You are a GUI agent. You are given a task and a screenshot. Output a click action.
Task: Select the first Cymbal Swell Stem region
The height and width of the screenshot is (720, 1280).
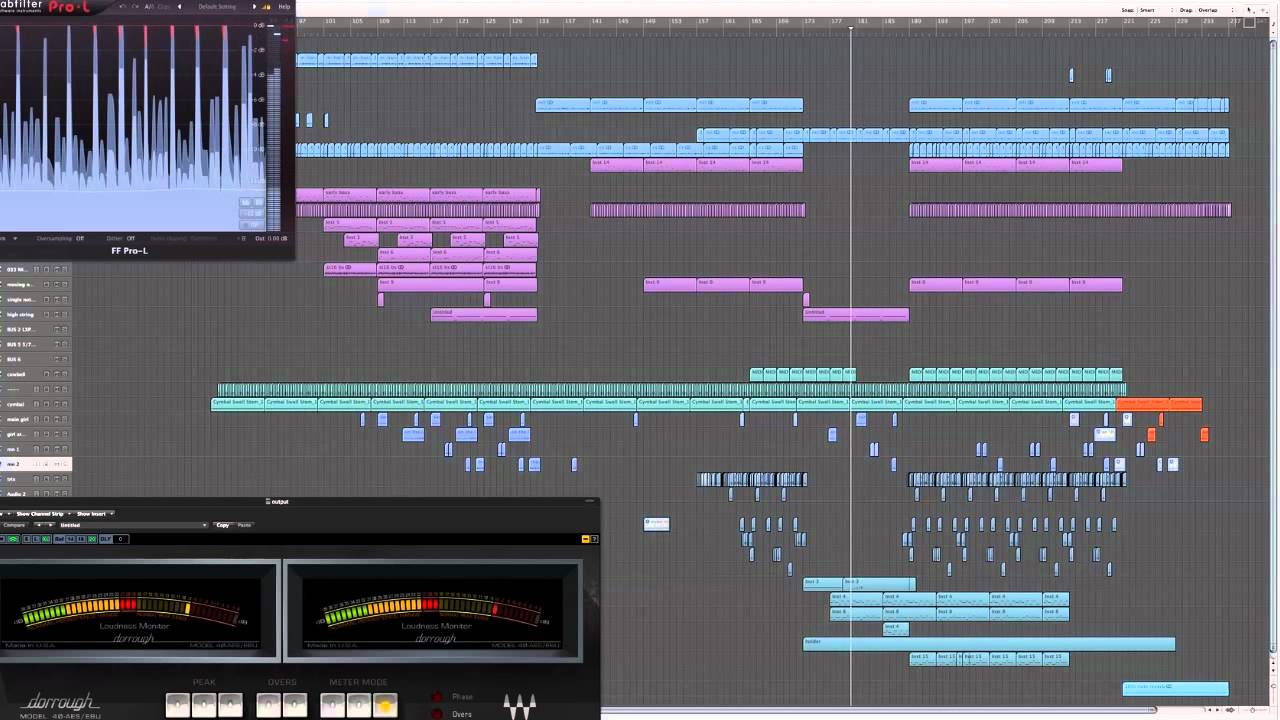(237, 404)
